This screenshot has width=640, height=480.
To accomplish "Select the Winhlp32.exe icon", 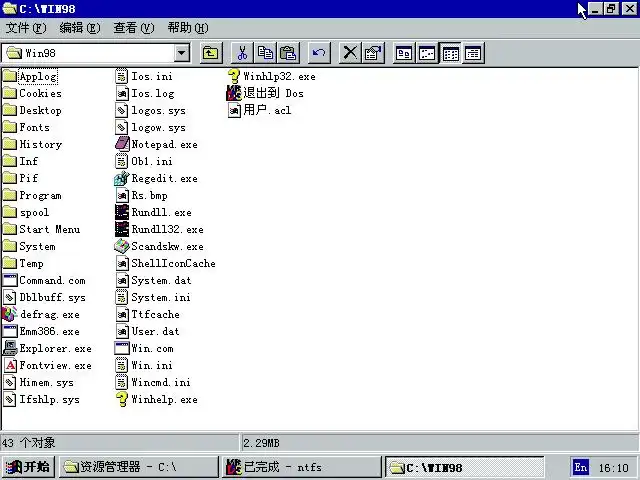I will [x=234, y=76].
